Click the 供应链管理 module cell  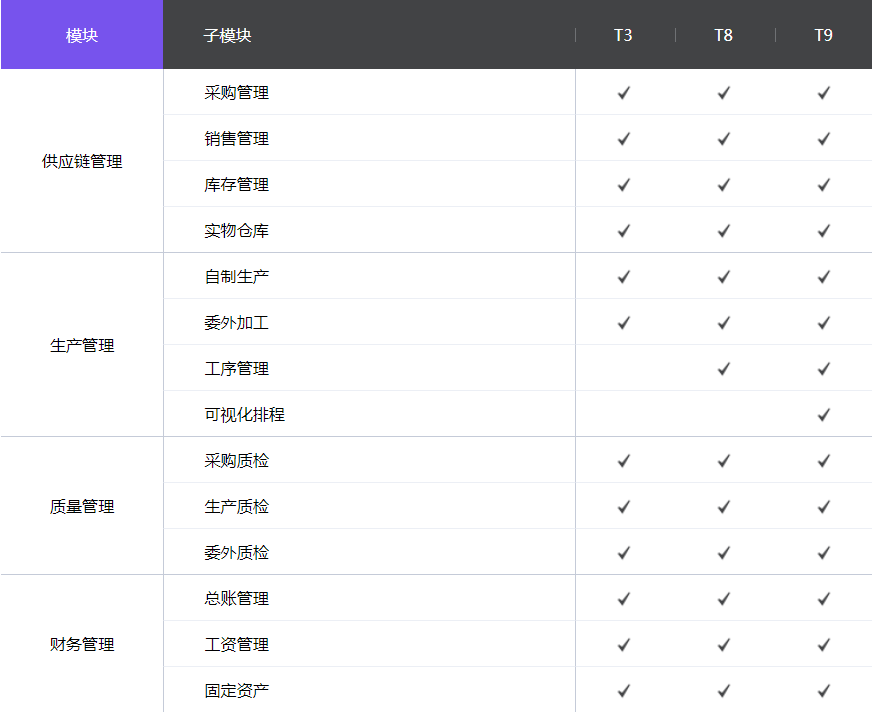[82, 161]
